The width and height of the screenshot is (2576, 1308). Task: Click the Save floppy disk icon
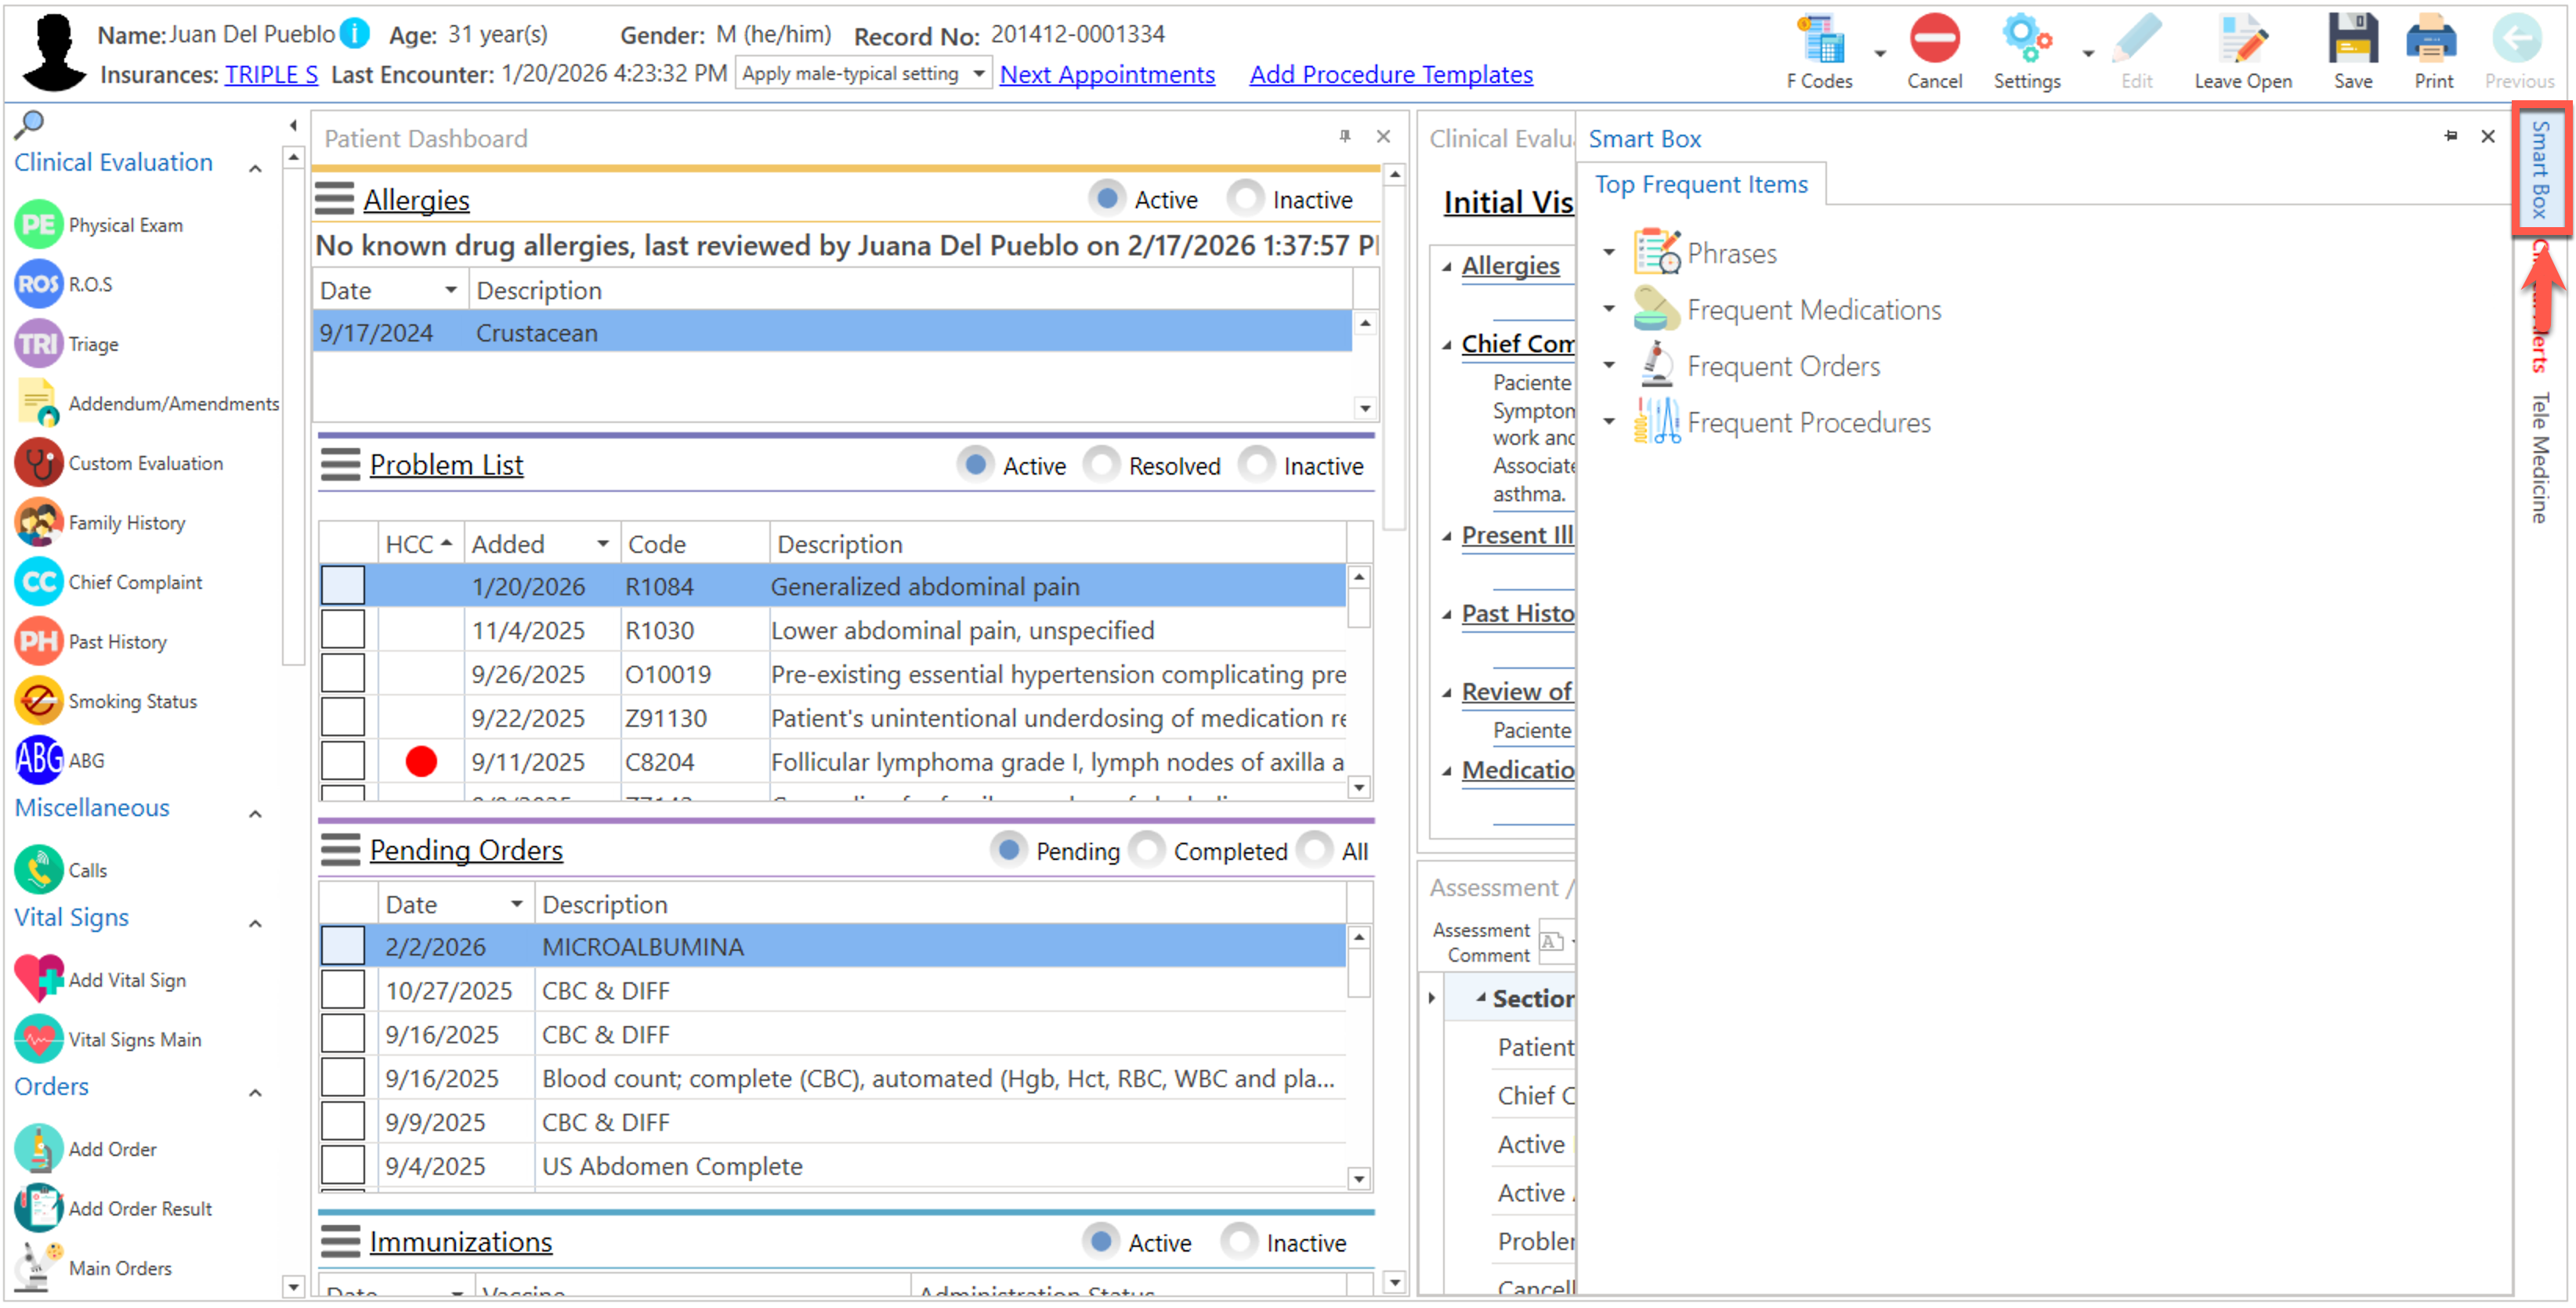(2351, 40)
